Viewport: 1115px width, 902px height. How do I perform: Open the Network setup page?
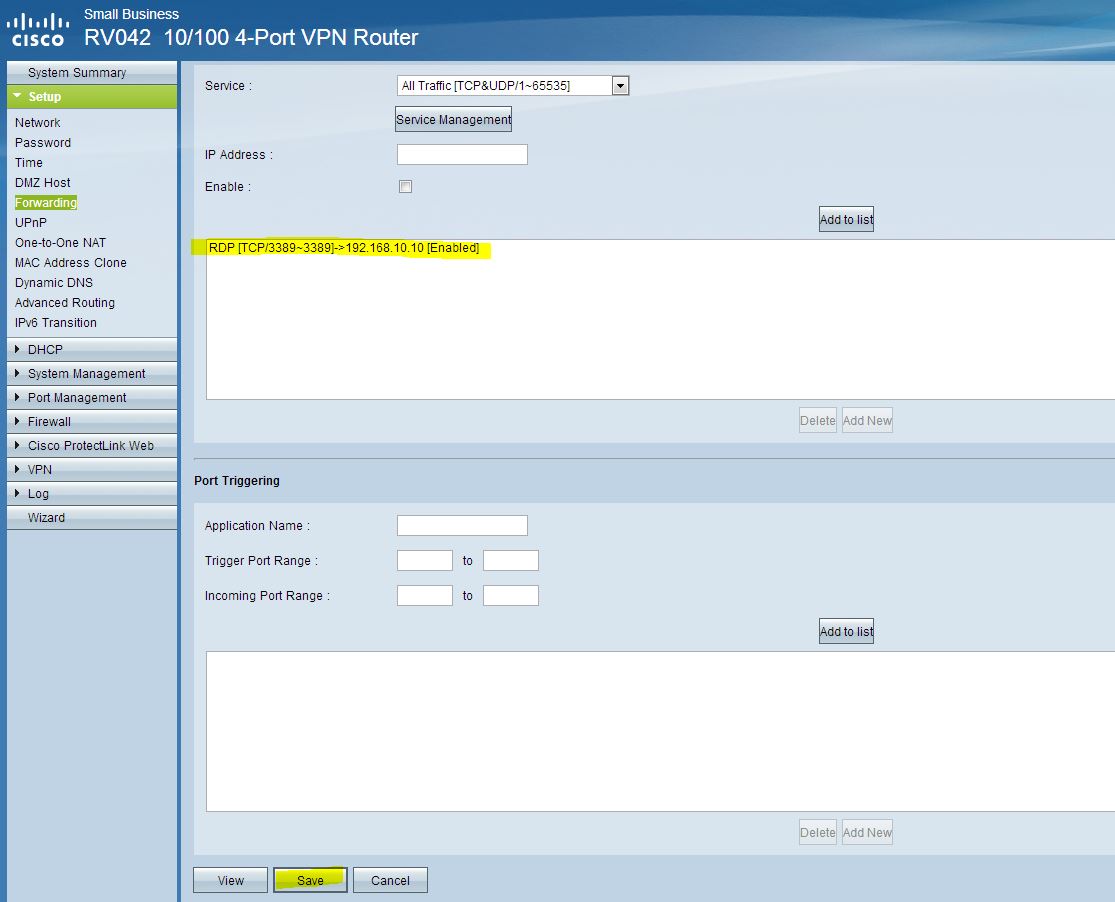[38, 122]
